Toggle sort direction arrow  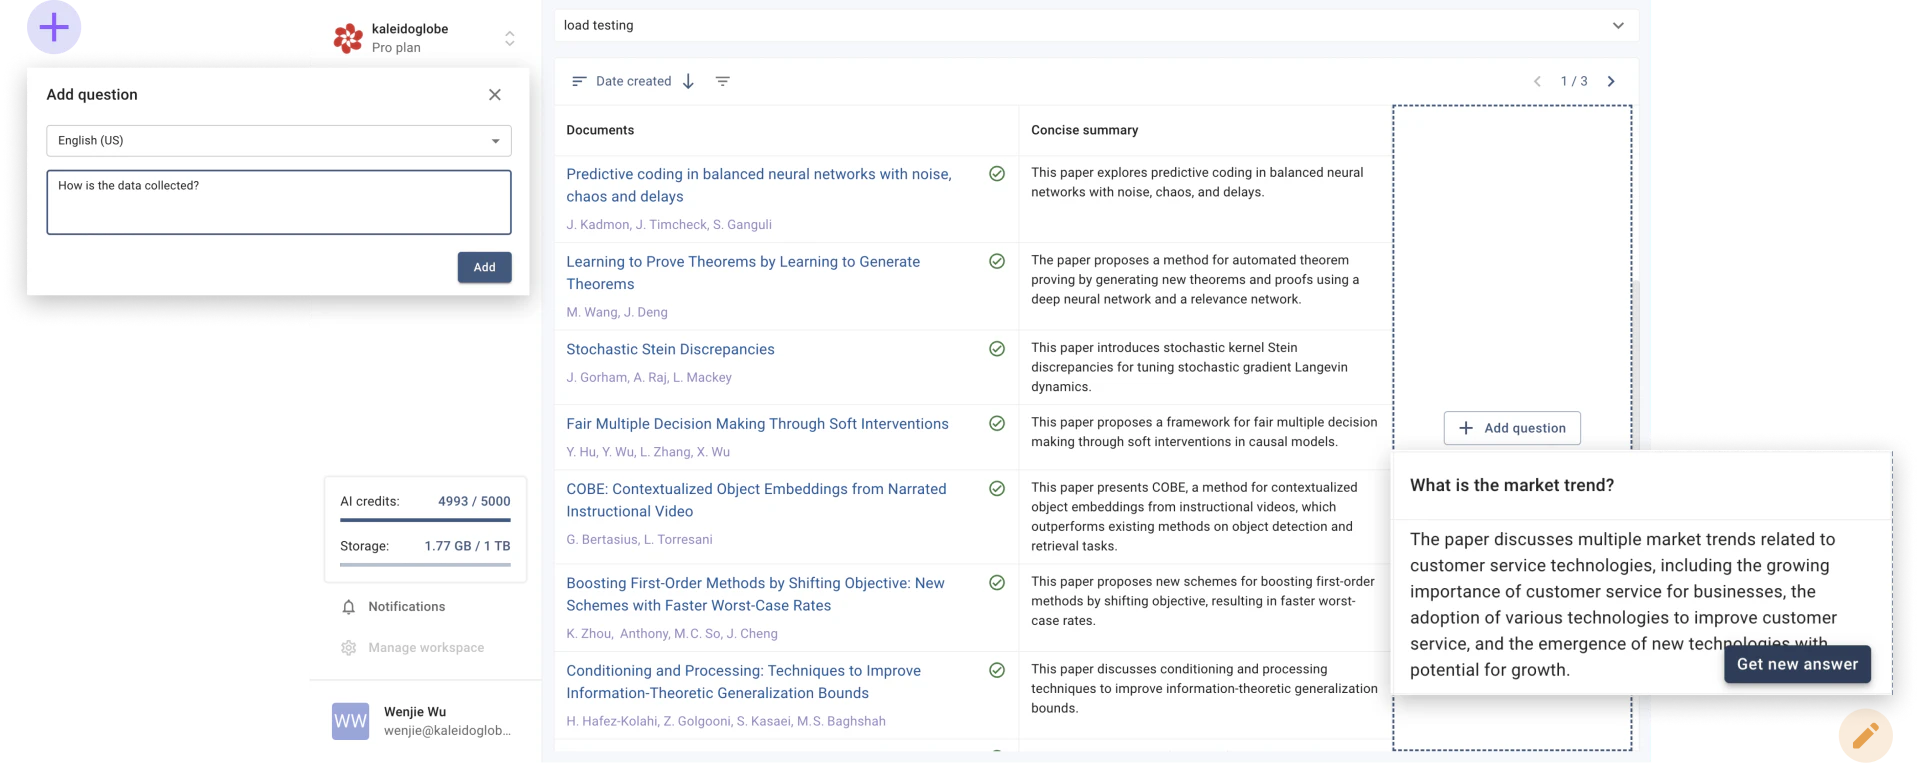[688, 82]
